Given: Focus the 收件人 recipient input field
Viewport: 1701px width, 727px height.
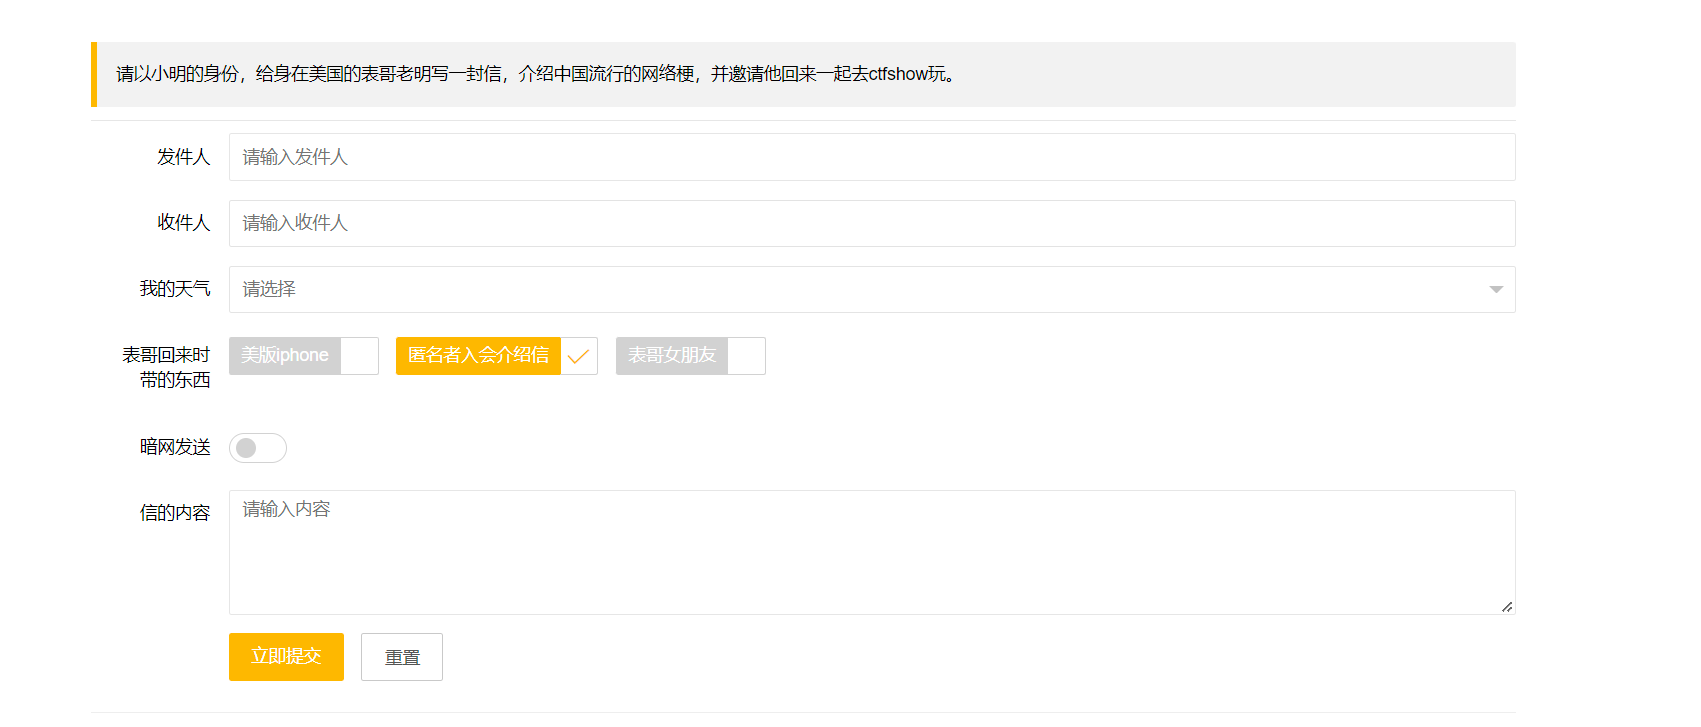Looking at the screenshot, I should click(870, 223).
